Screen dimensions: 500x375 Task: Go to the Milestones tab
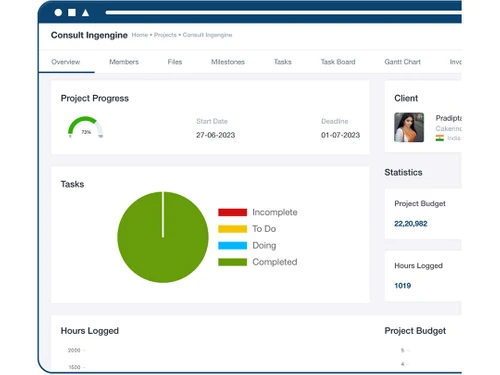pyautogui.click(x=228, y=62)
